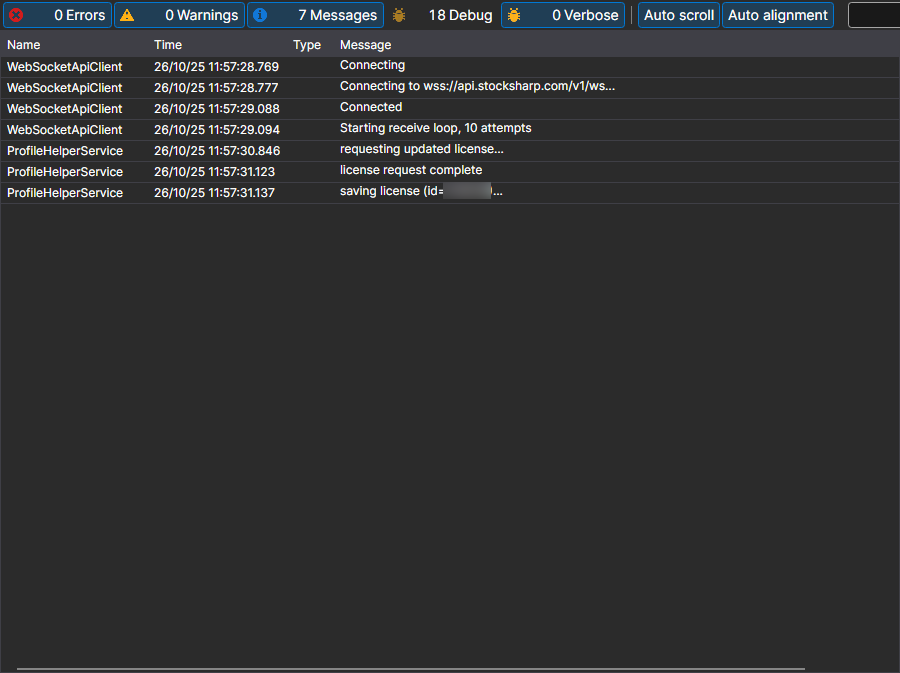Select the 'Connecting' log message

(372, 65)
